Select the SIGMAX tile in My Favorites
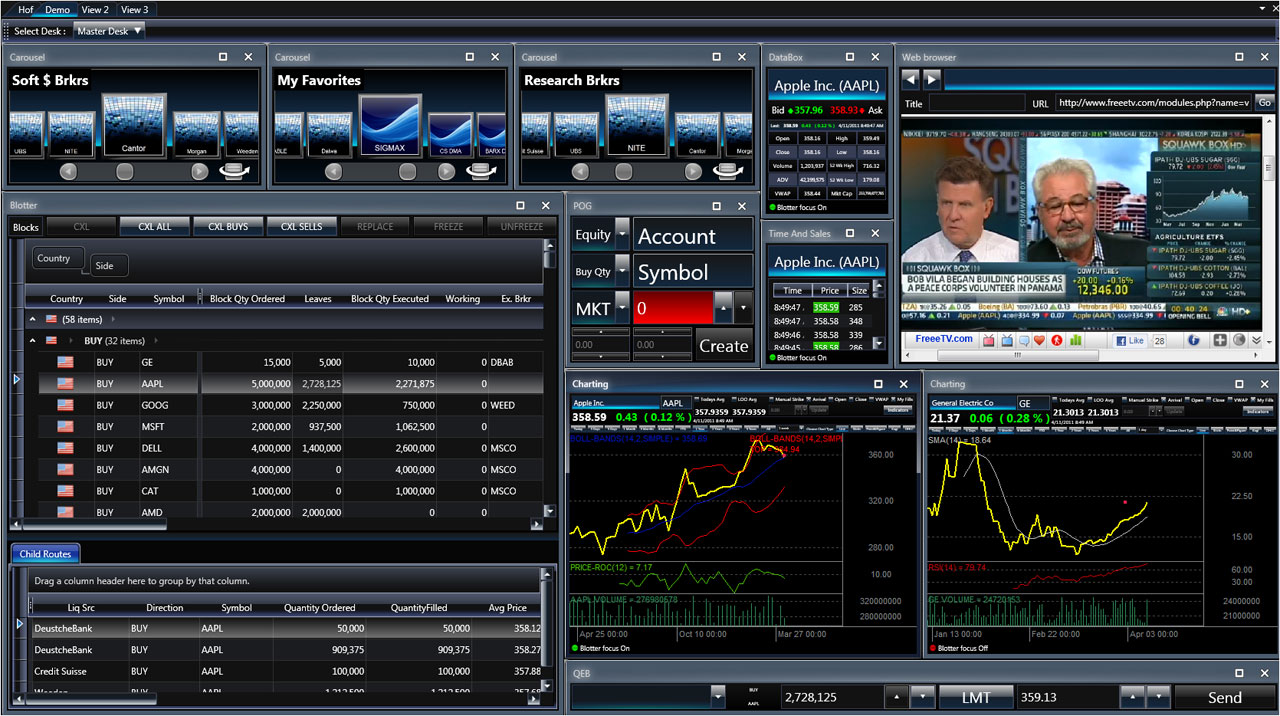This screenshot has height=716, width=1280. click(391, 124)
